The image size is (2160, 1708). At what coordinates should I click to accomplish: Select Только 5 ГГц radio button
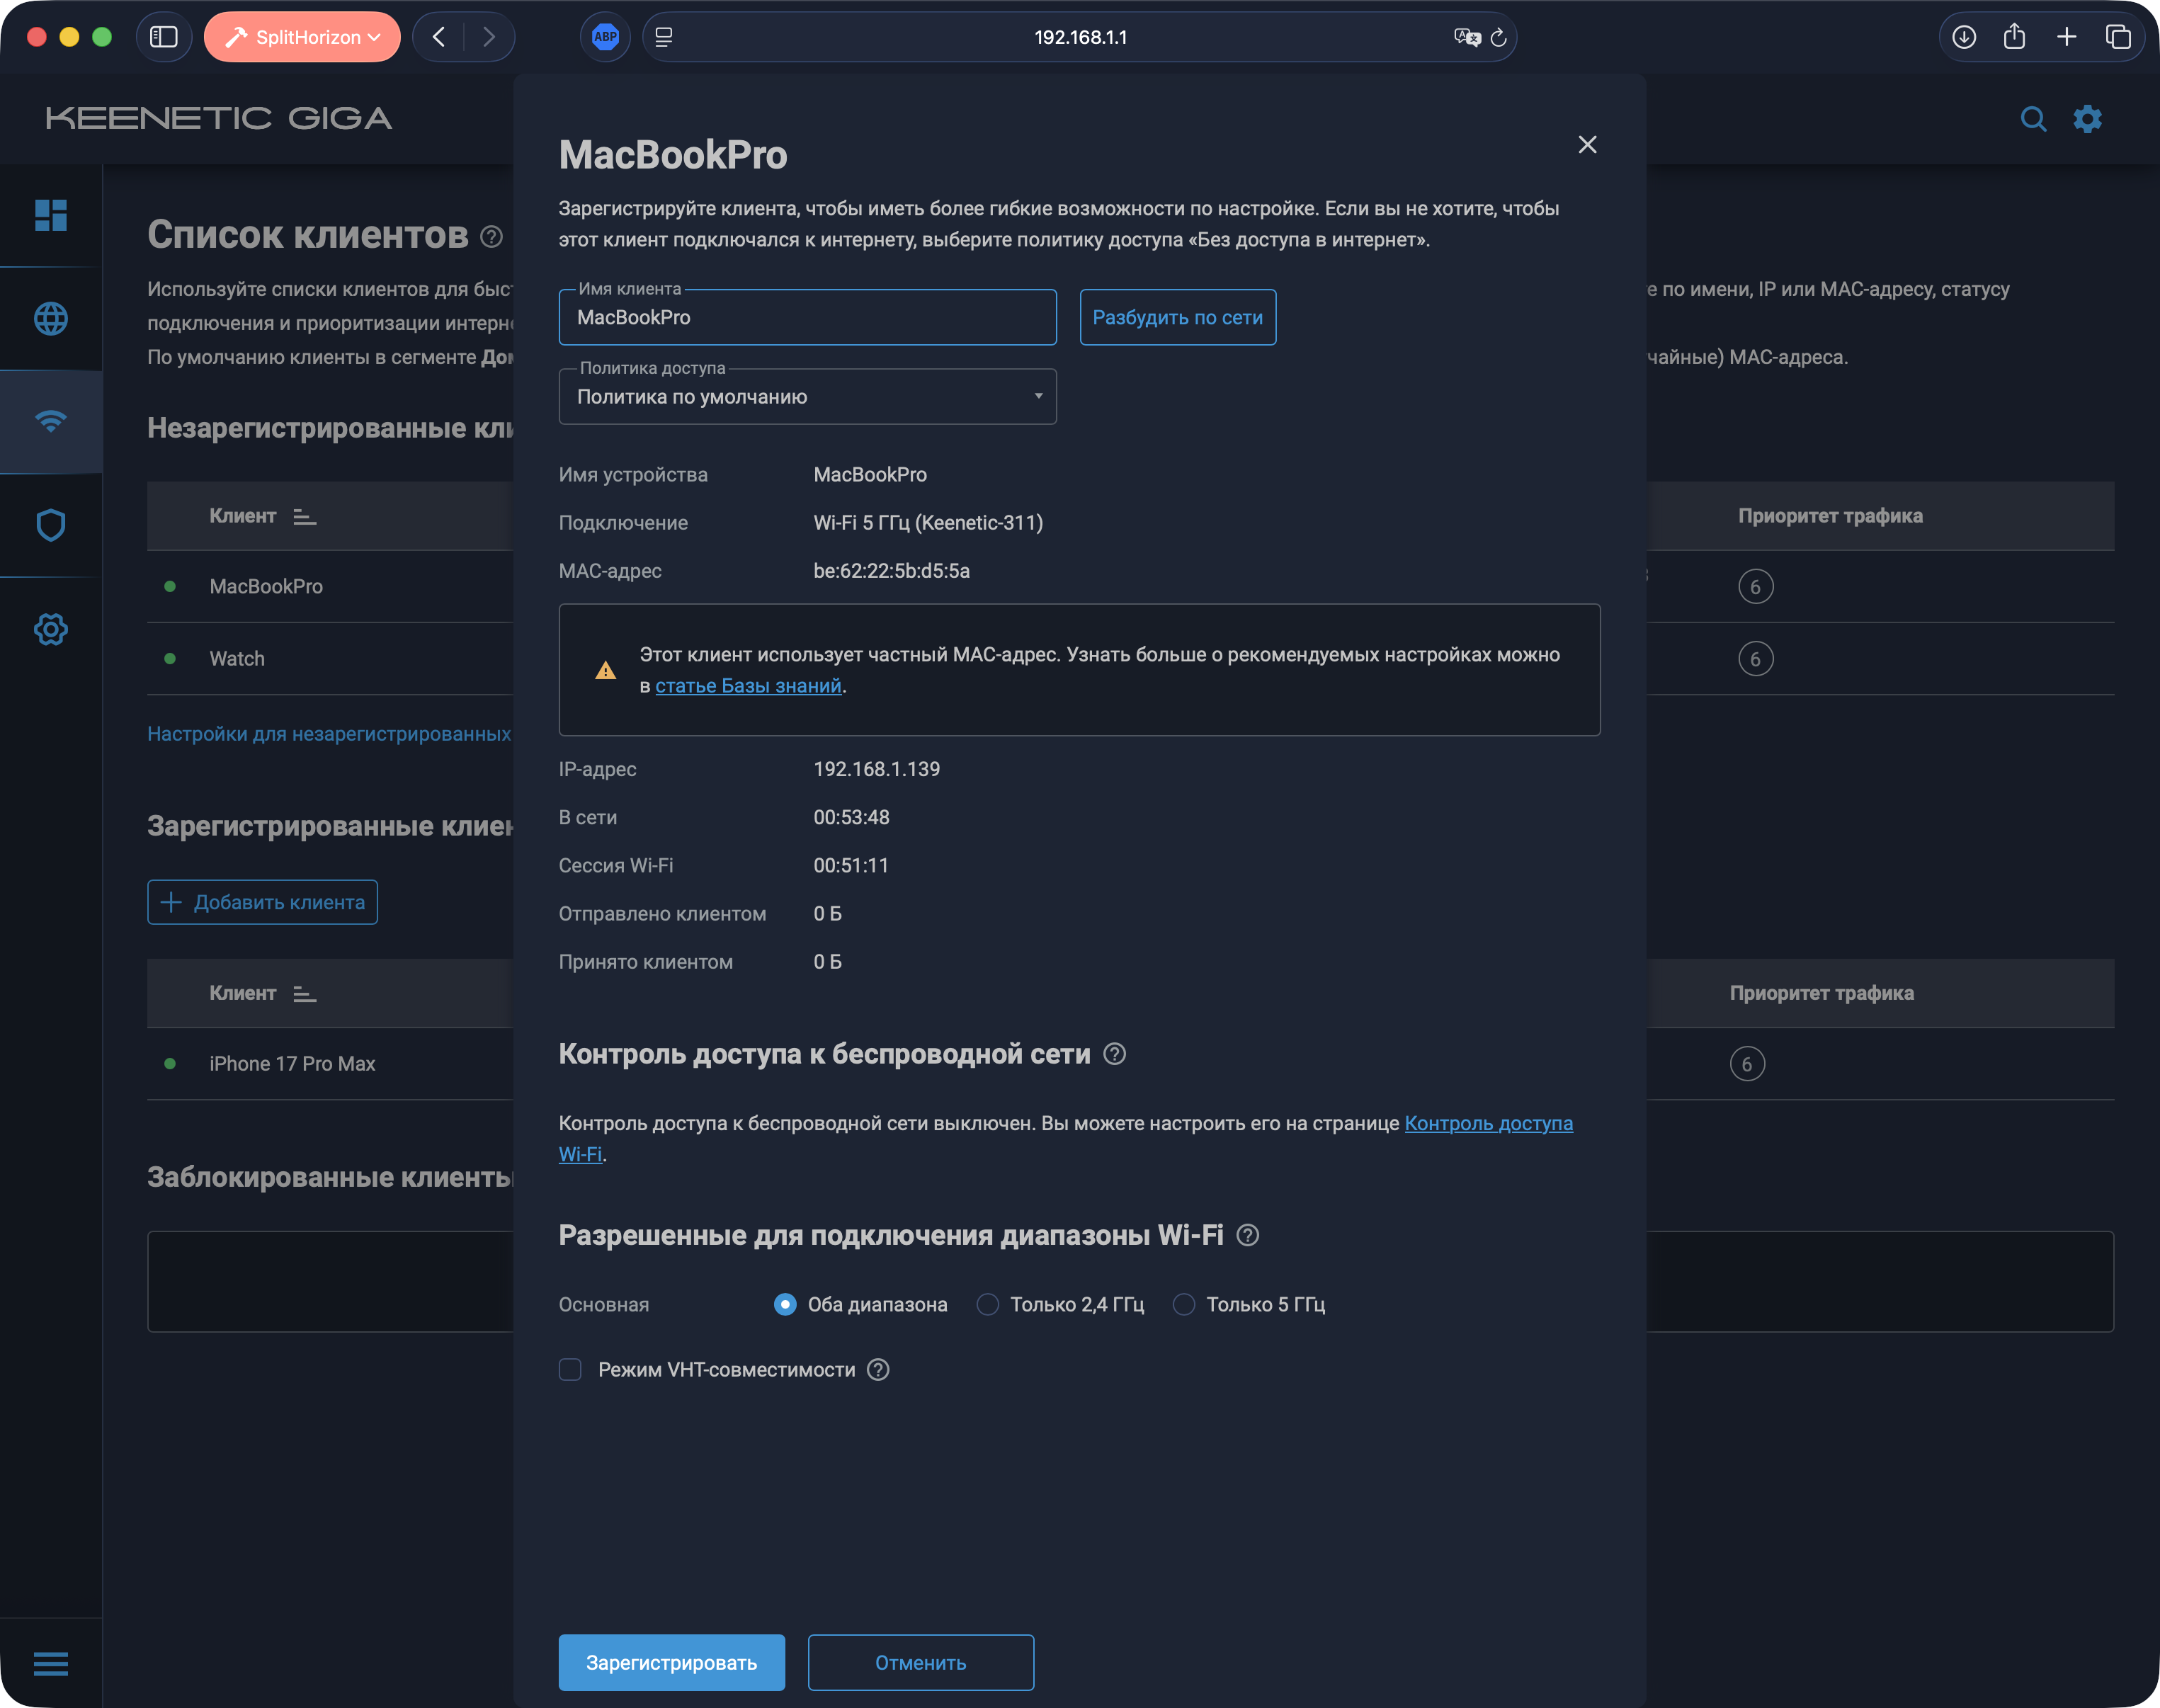1184,1305
